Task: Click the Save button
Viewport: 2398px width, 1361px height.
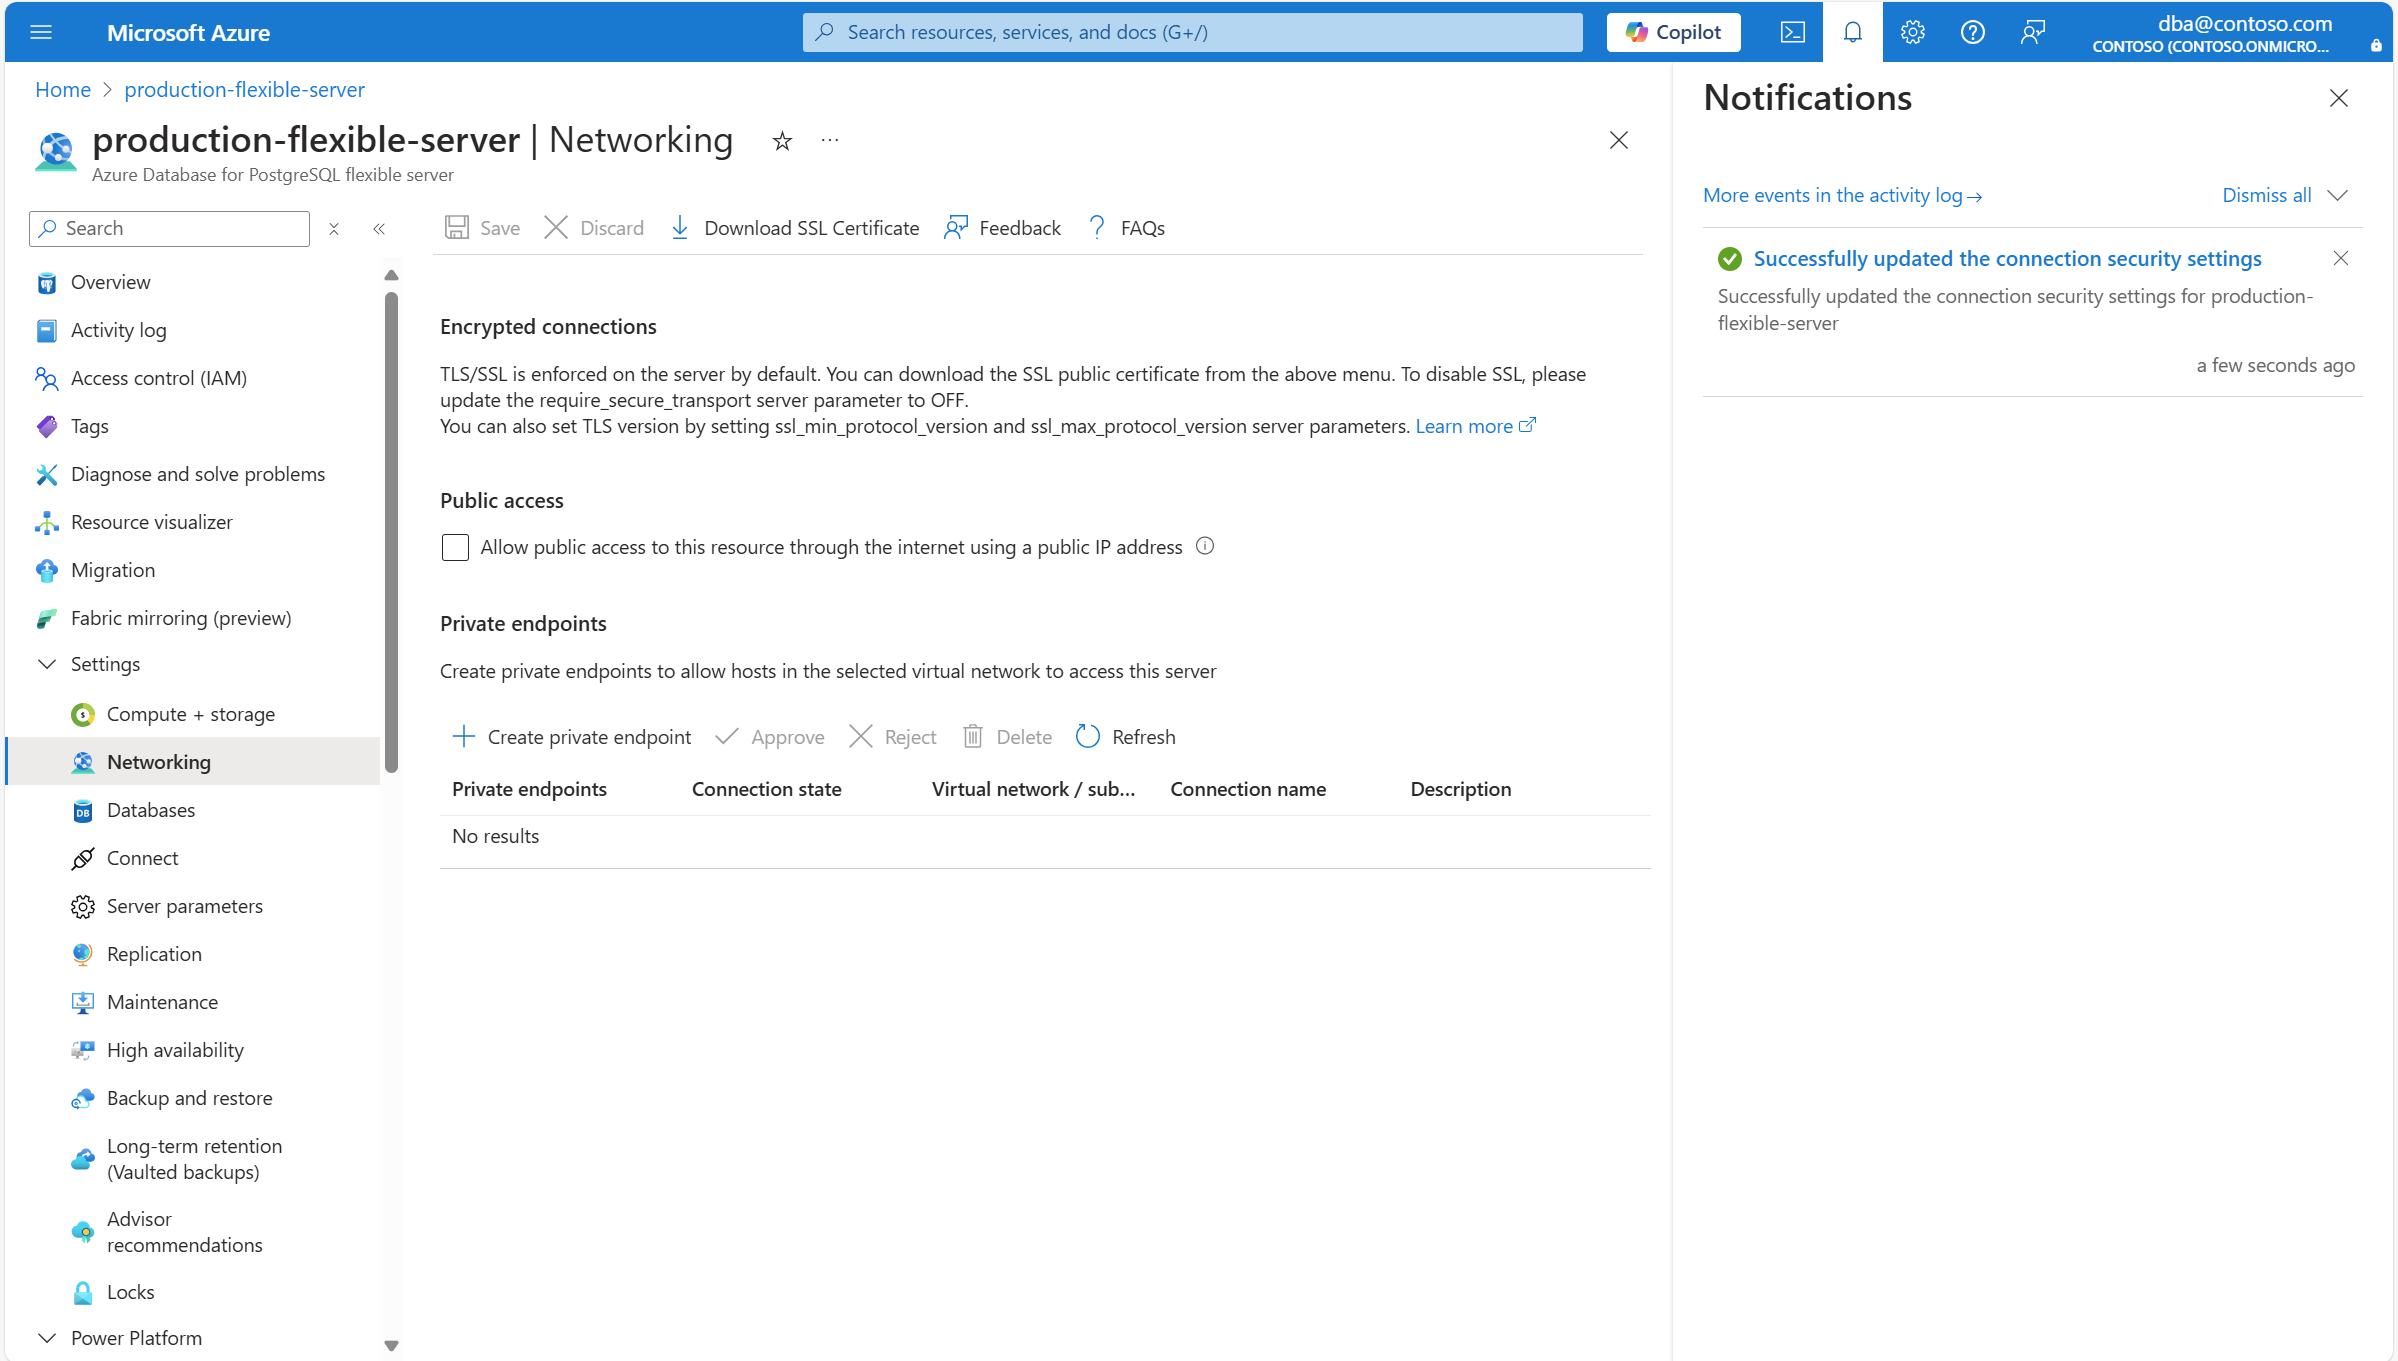Action: [481, 227]
